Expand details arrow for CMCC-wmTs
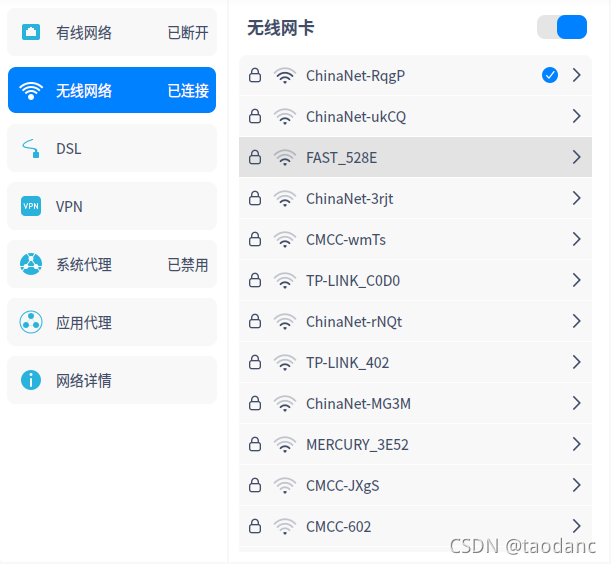 coord(577,239)
